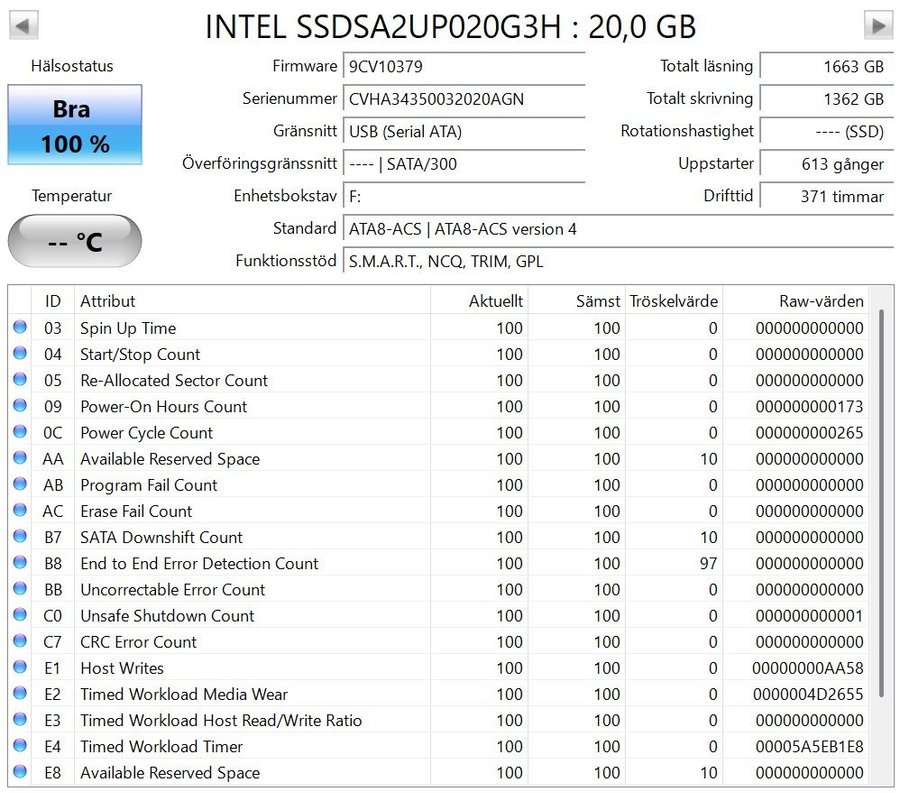
Task: Click the previous disk left arrow button
Action: [x=23, y=25]
